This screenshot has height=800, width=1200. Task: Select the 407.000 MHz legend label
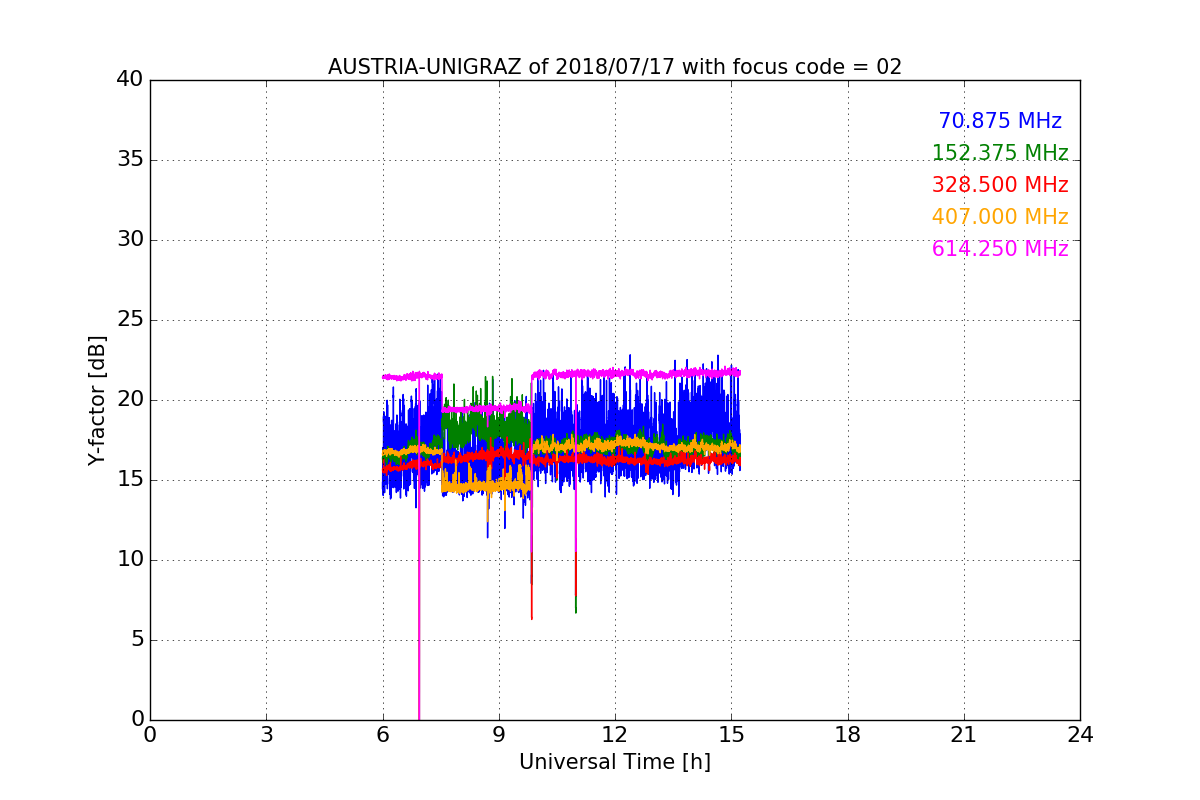click(x=1000, y=217)
